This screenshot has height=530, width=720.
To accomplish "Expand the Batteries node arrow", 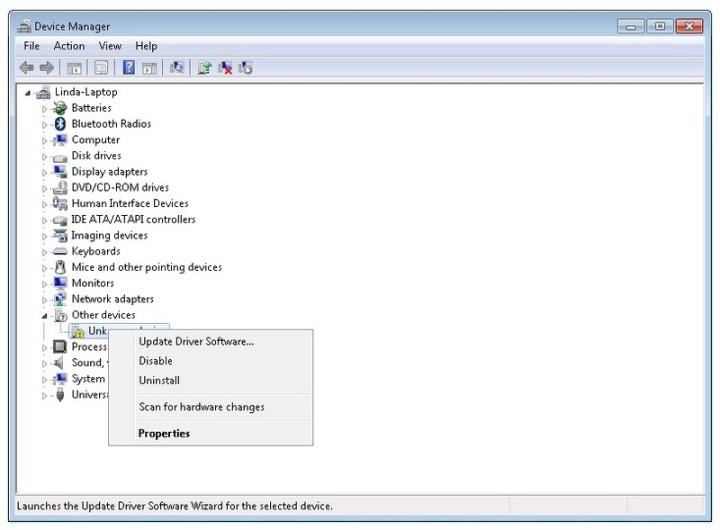I will pos(45,109).
